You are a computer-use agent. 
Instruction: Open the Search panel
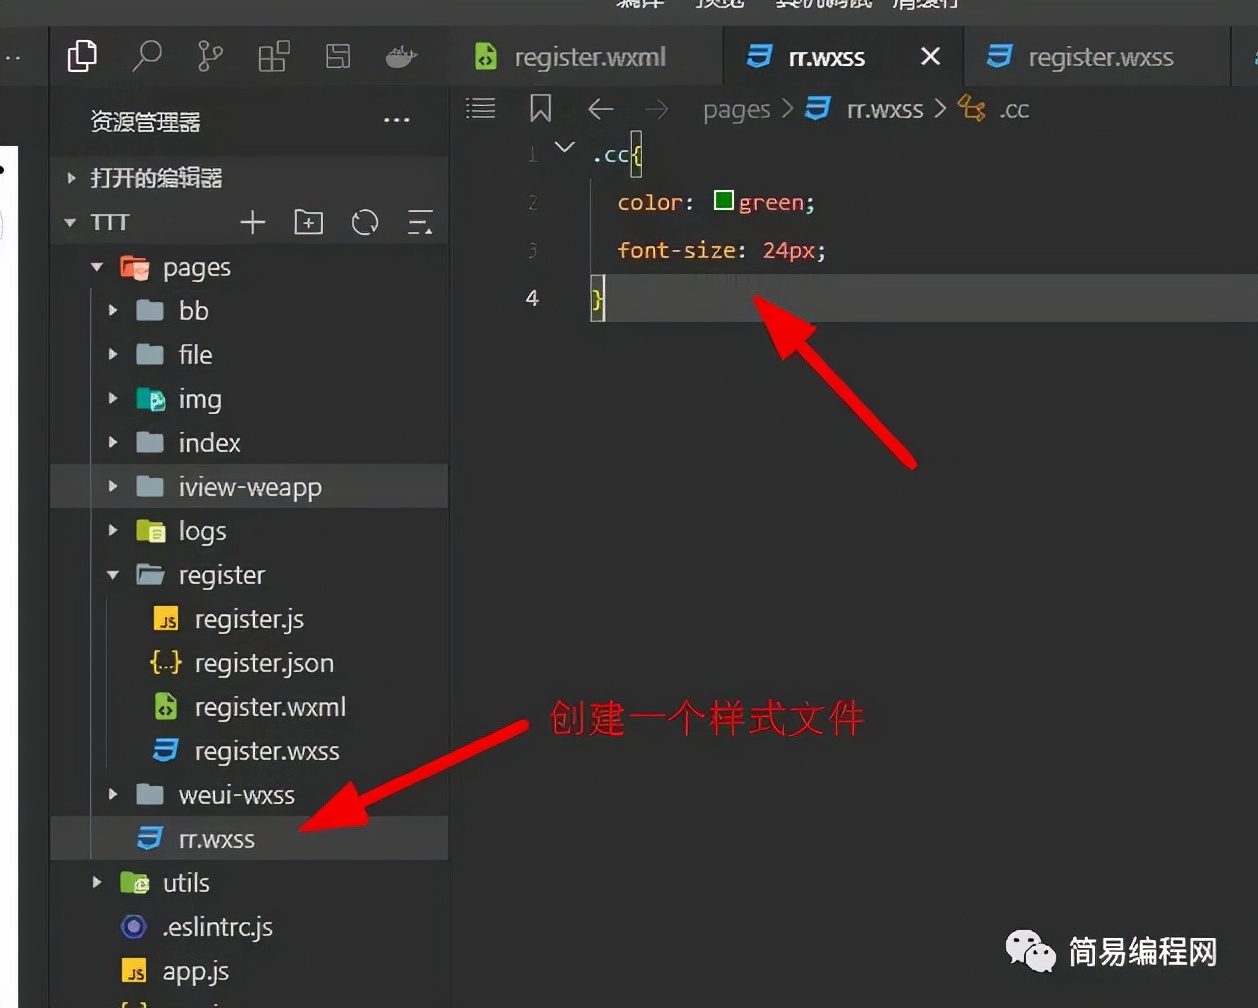(146, 56)
